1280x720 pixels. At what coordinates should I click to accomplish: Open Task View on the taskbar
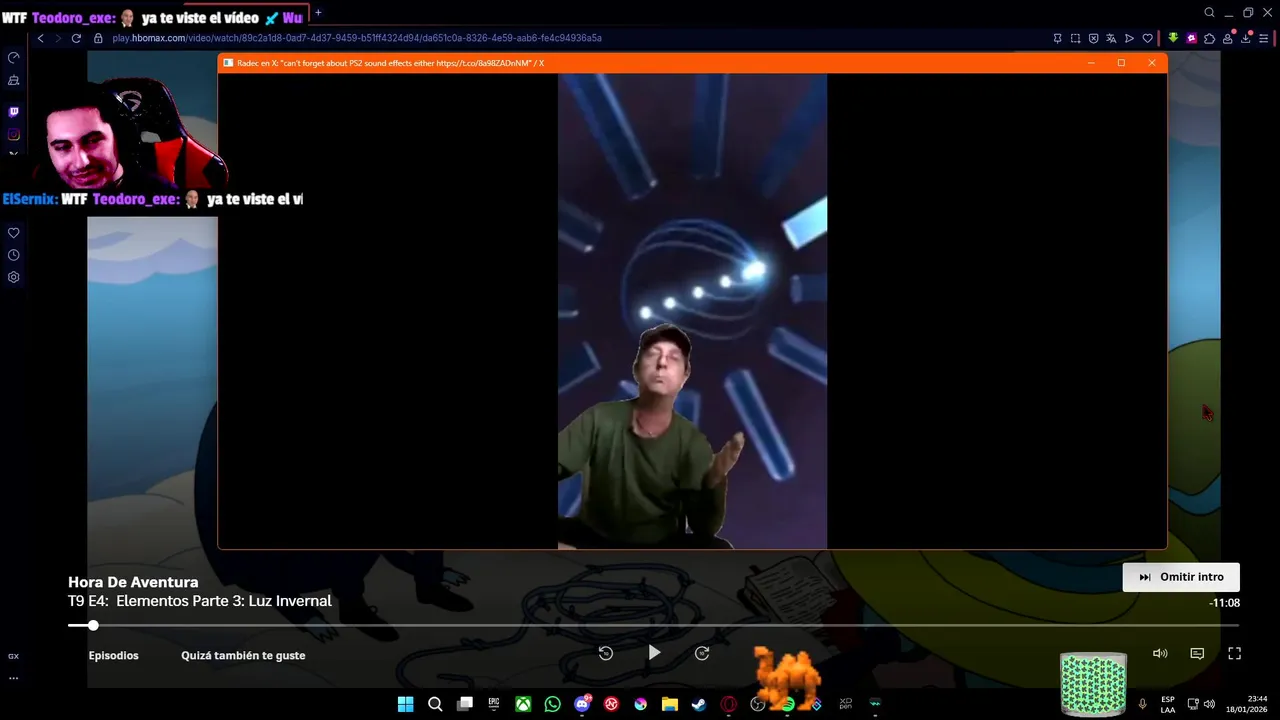465,704
